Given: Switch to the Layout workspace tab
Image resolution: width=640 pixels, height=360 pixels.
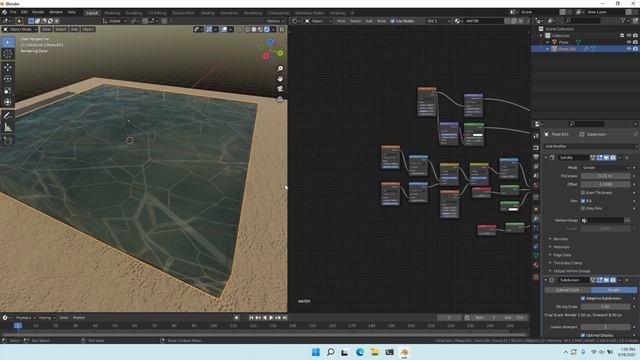Looking at the screenshot, I should (92, 13).
